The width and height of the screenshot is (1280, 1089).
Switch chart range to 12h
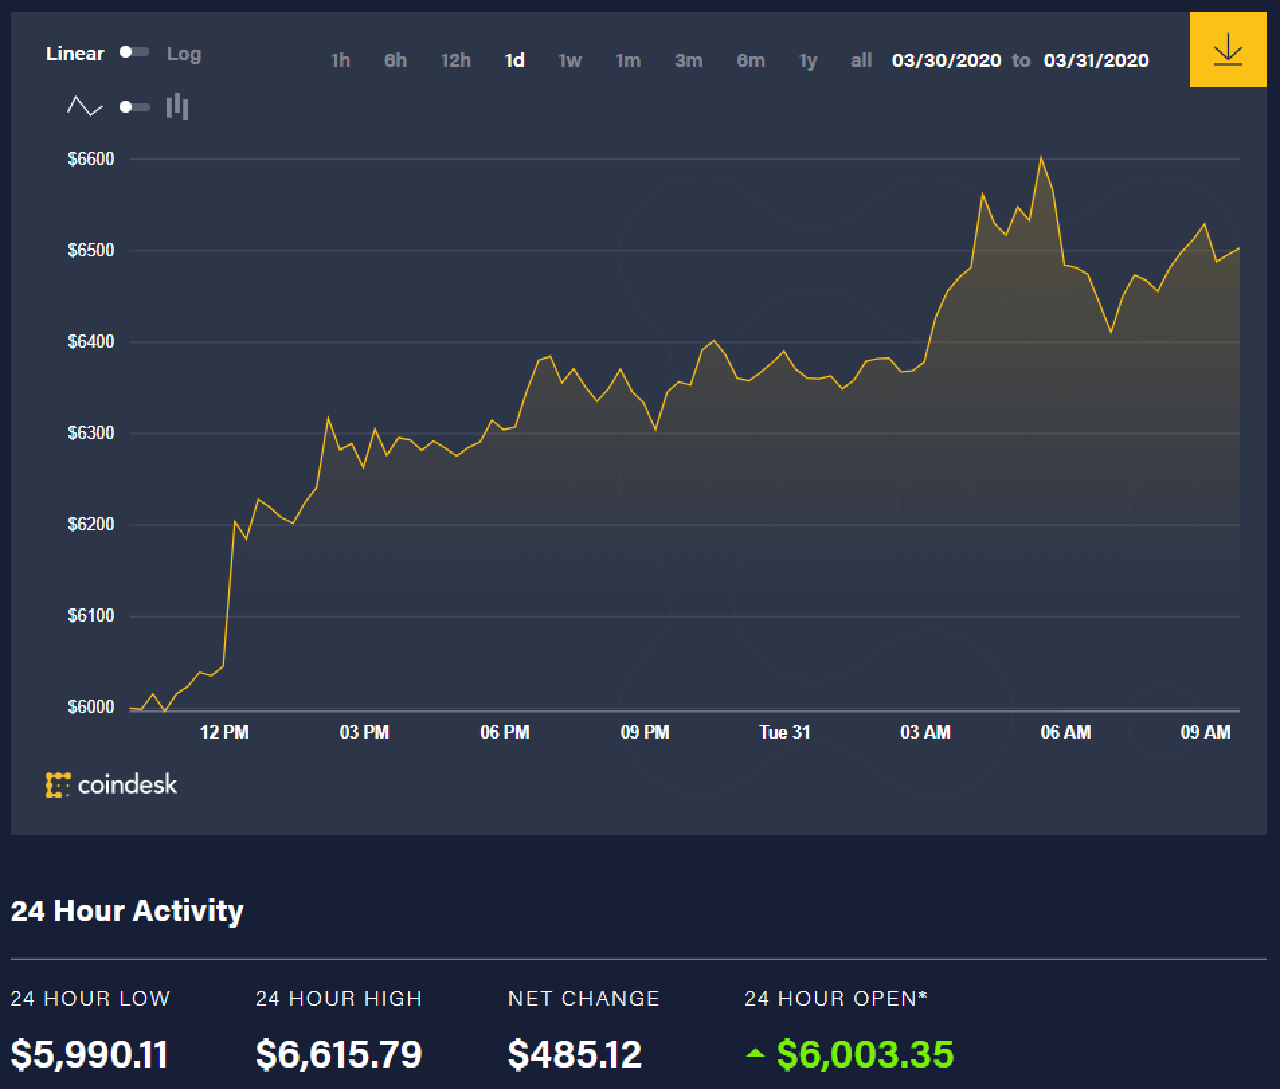coord(456,61)
